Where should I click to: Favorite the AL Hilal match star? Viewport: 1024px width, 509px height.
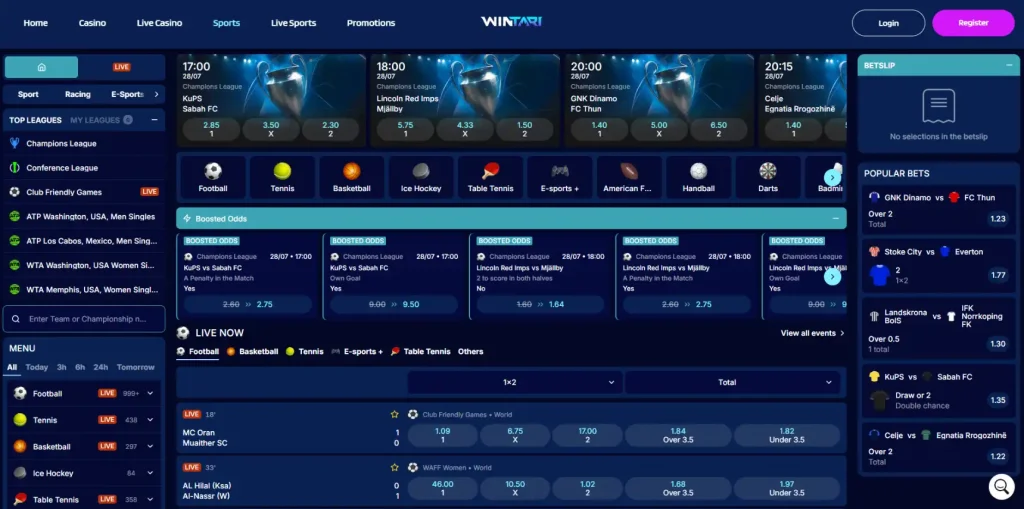(394, 467)
